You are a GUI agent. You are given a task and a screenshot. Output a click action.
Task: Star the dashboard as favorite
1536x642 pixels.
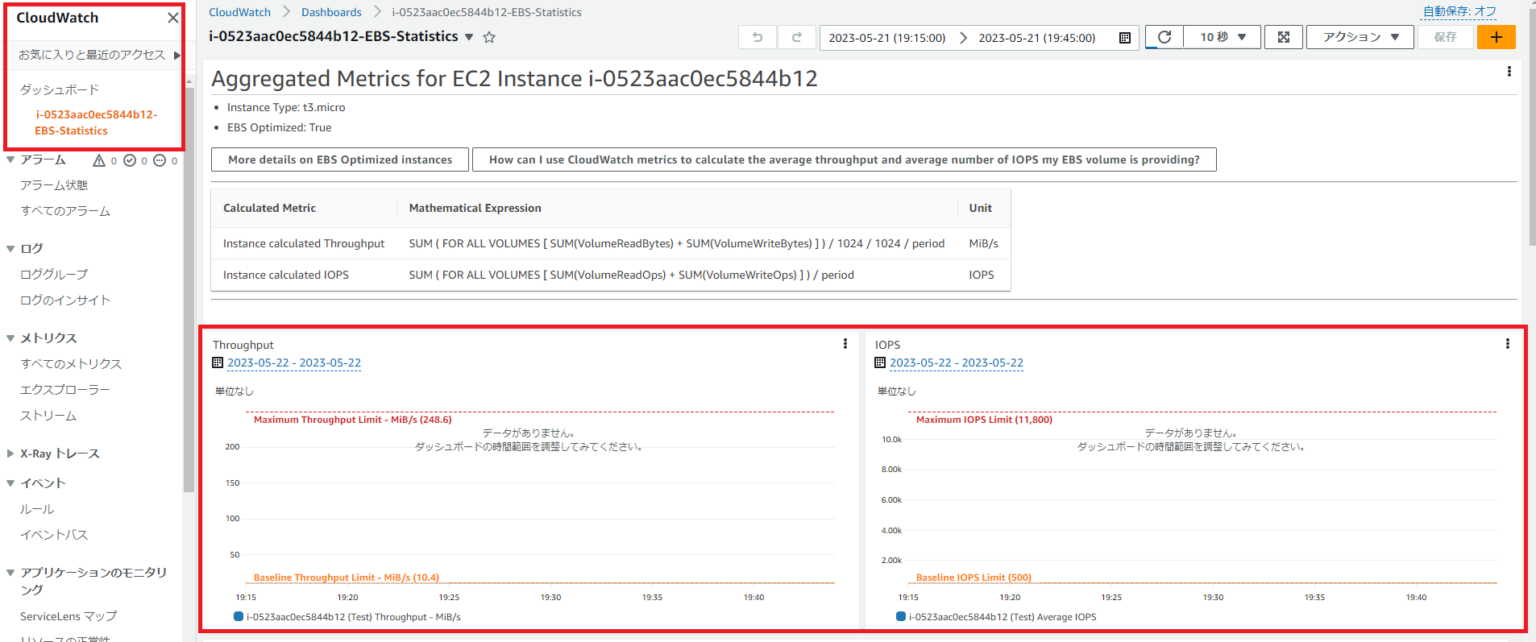point(489,36)
